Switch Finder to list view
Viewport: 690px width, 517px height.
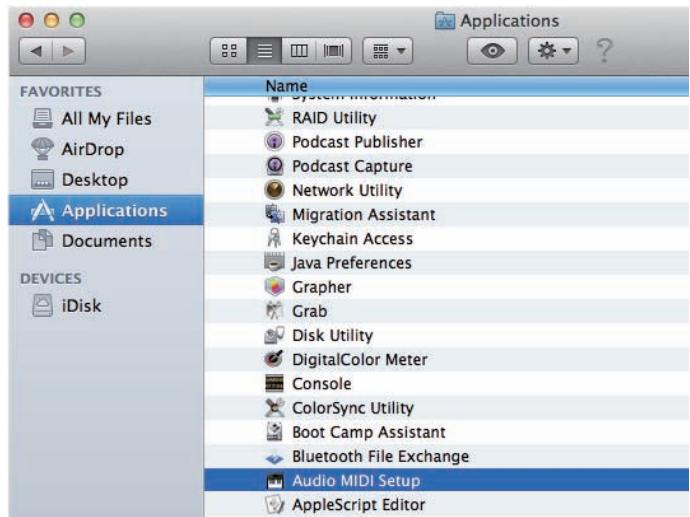264,51
